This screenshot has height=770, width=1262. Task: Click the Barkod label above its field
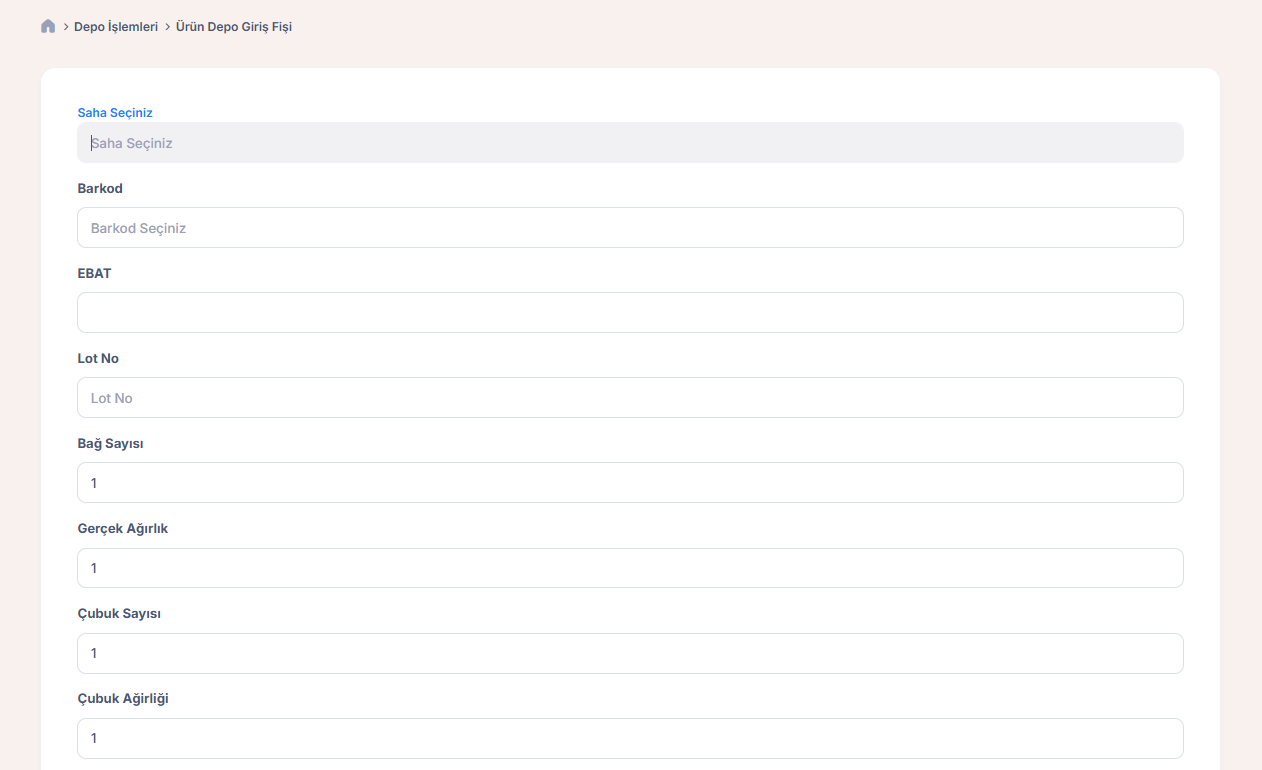pos(100,188)
